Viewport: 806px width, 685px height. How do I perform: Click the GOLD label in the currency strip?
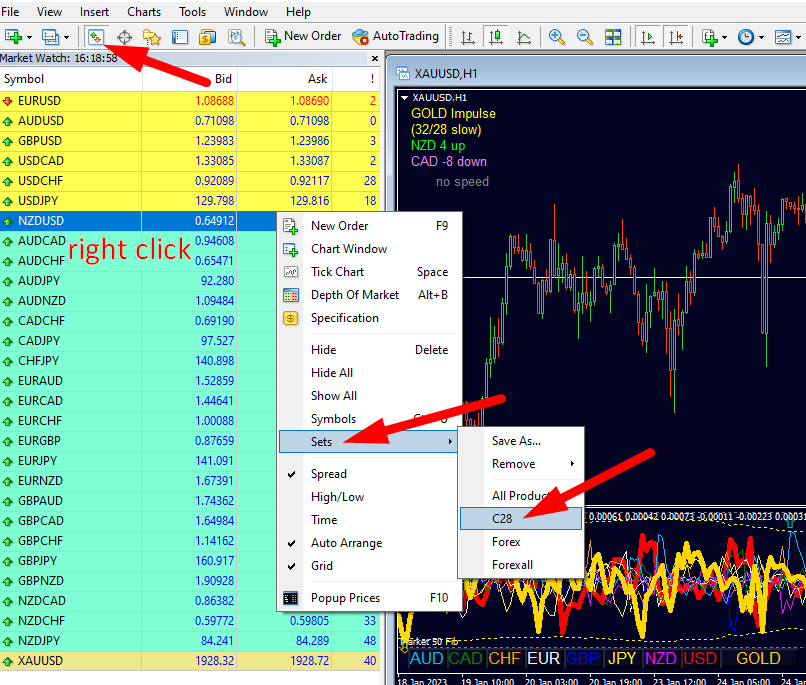click(758, 658)
